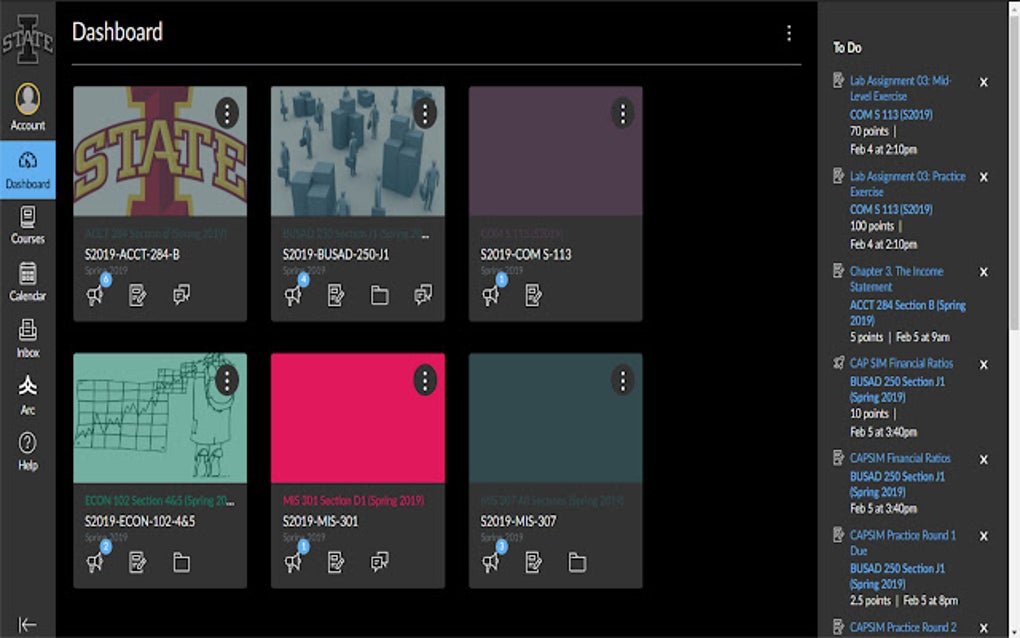Click the S2019-COM S-113 course card image
This screenshot has height=638, width=1020.
click(554, 155)
